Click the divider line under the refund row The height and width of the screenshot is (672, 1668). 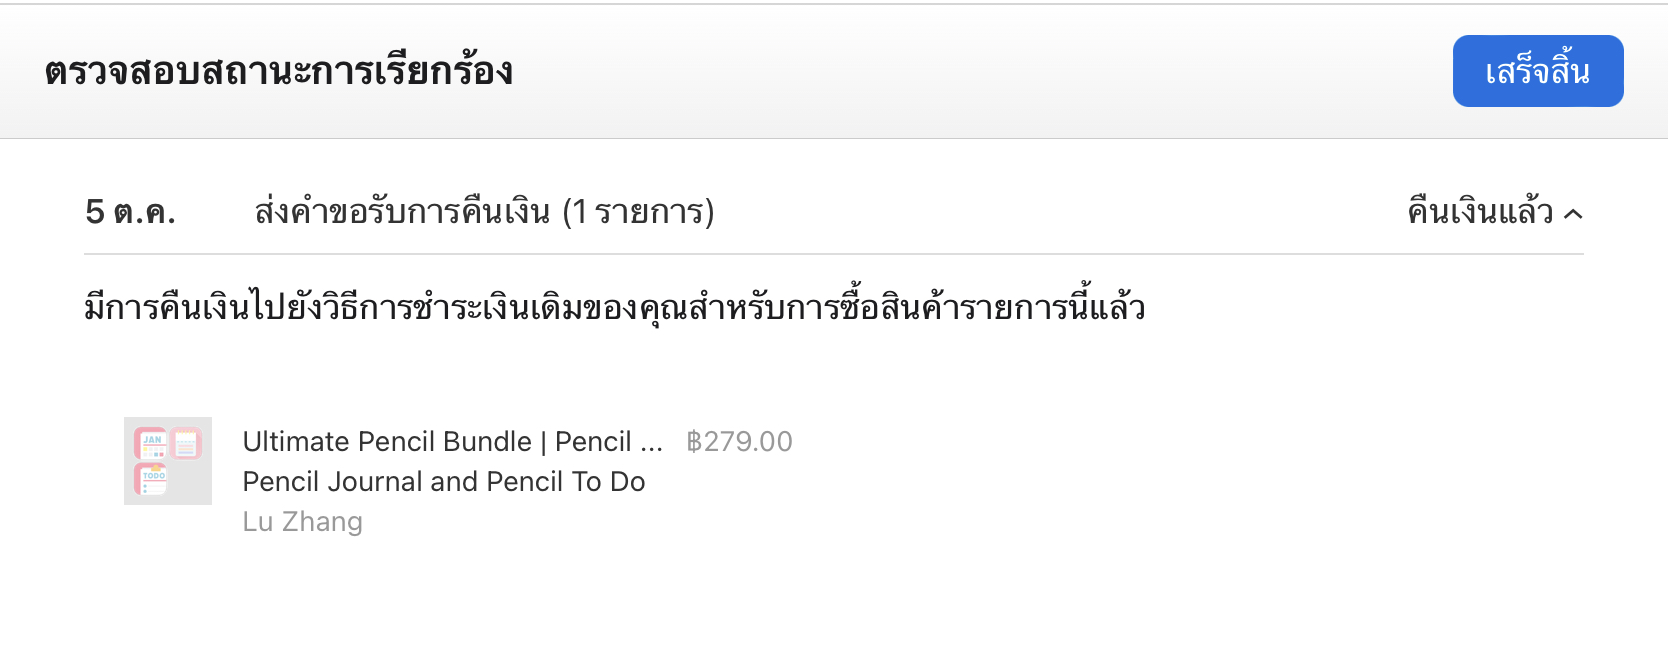833,254
